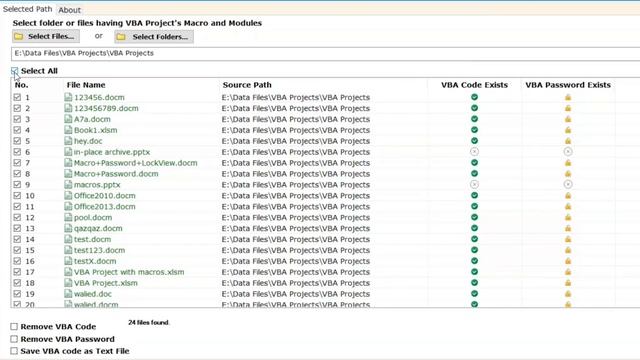Click the green VBA code check for Office2010.docm
Screen dimensions: 640x360
point(474,196)
